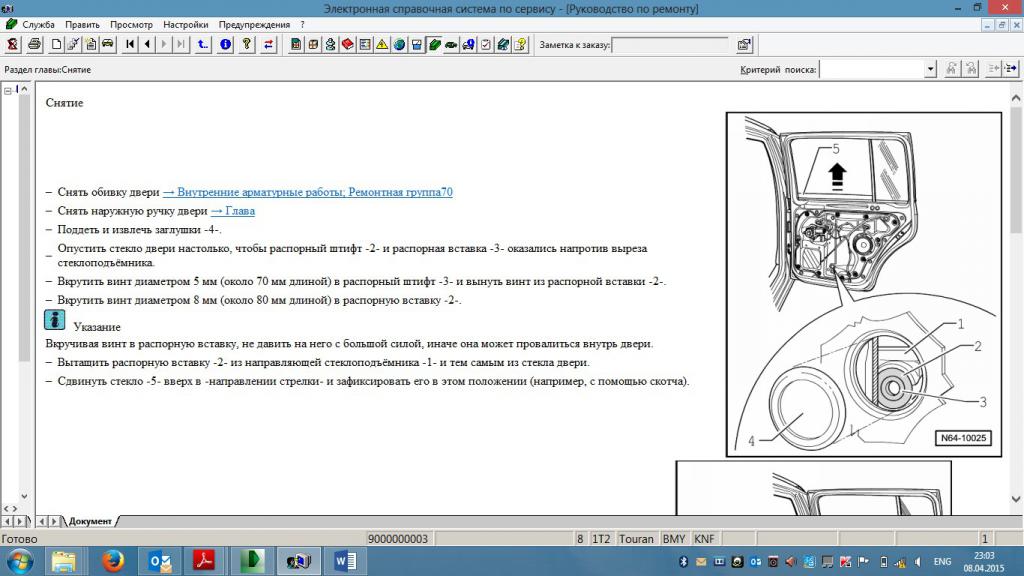Screen dimensions: 1024x576
Task: Click the info 'Указание' note icon
Action: tap(54, 320)
